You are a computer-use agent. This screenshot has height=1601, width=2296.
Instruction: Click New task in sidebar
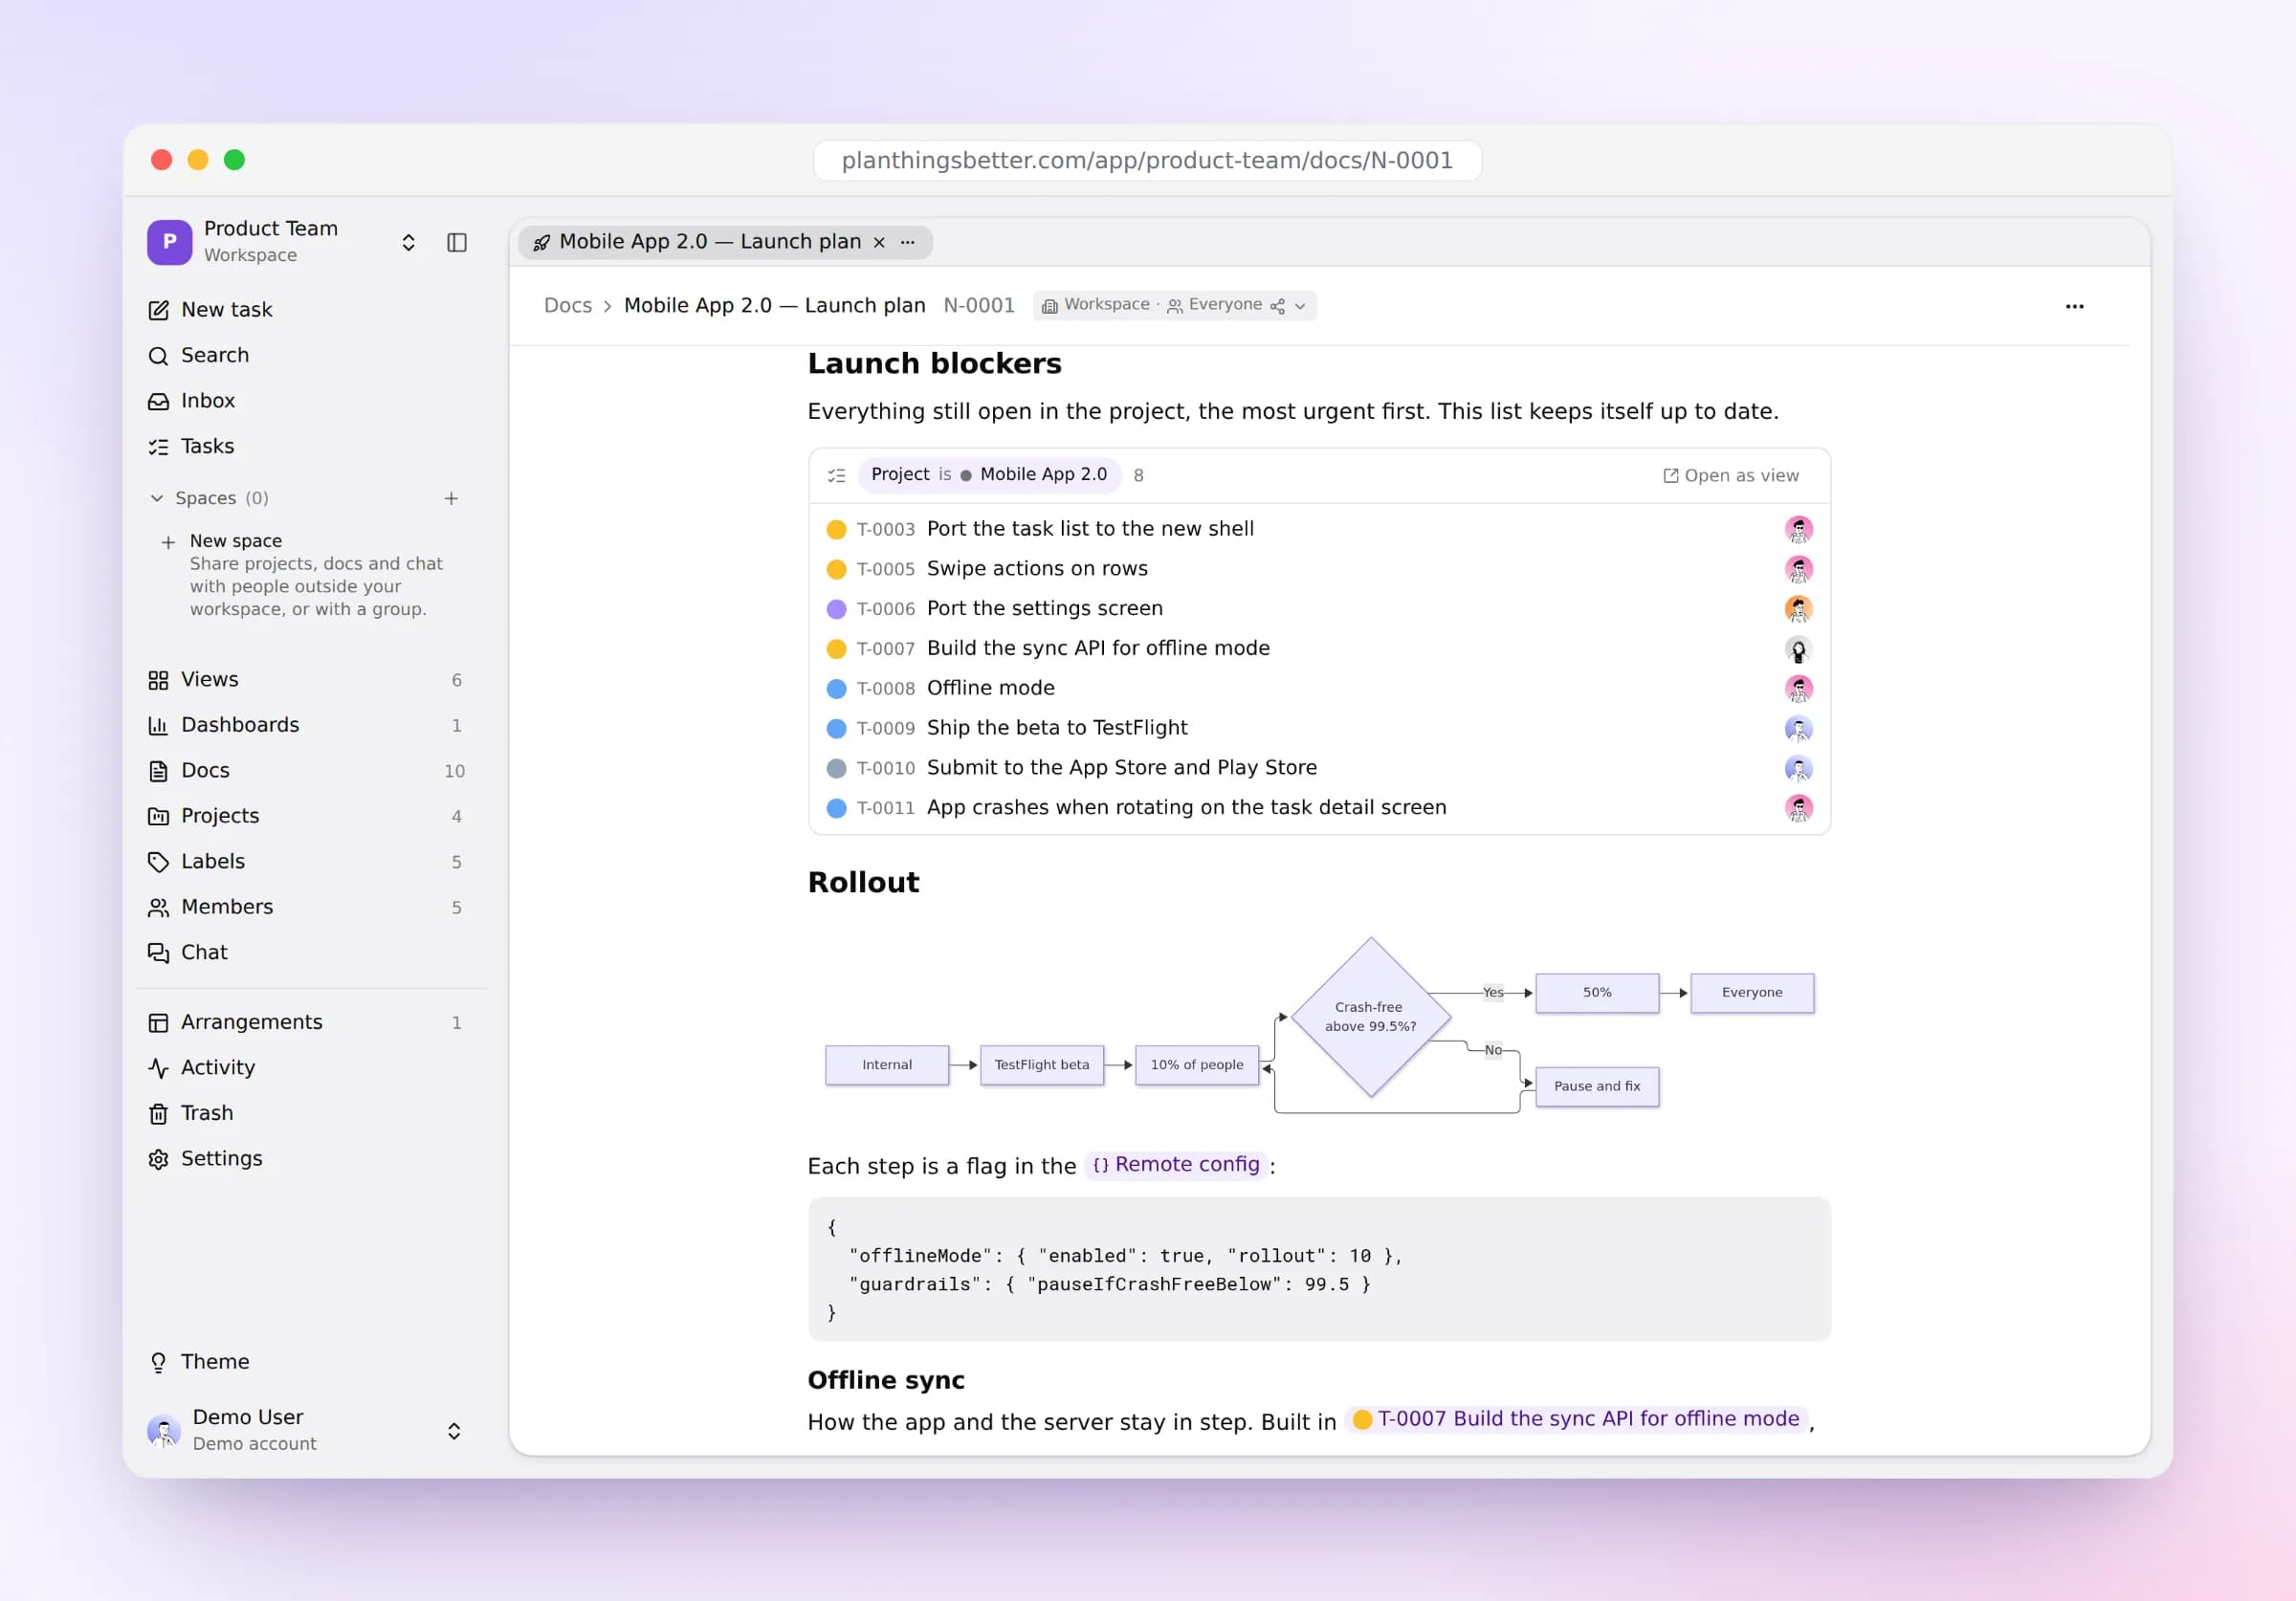tap(309, 310)
